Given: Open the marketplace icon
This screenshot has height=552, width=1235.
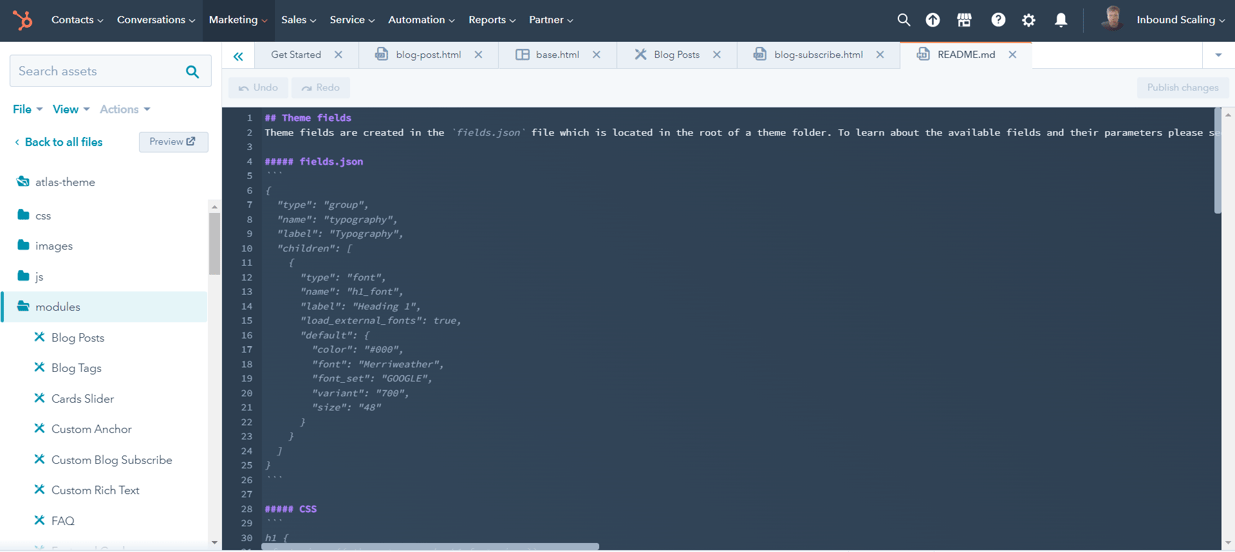Looking at the screenshot, I should click(x=964, y=20).
